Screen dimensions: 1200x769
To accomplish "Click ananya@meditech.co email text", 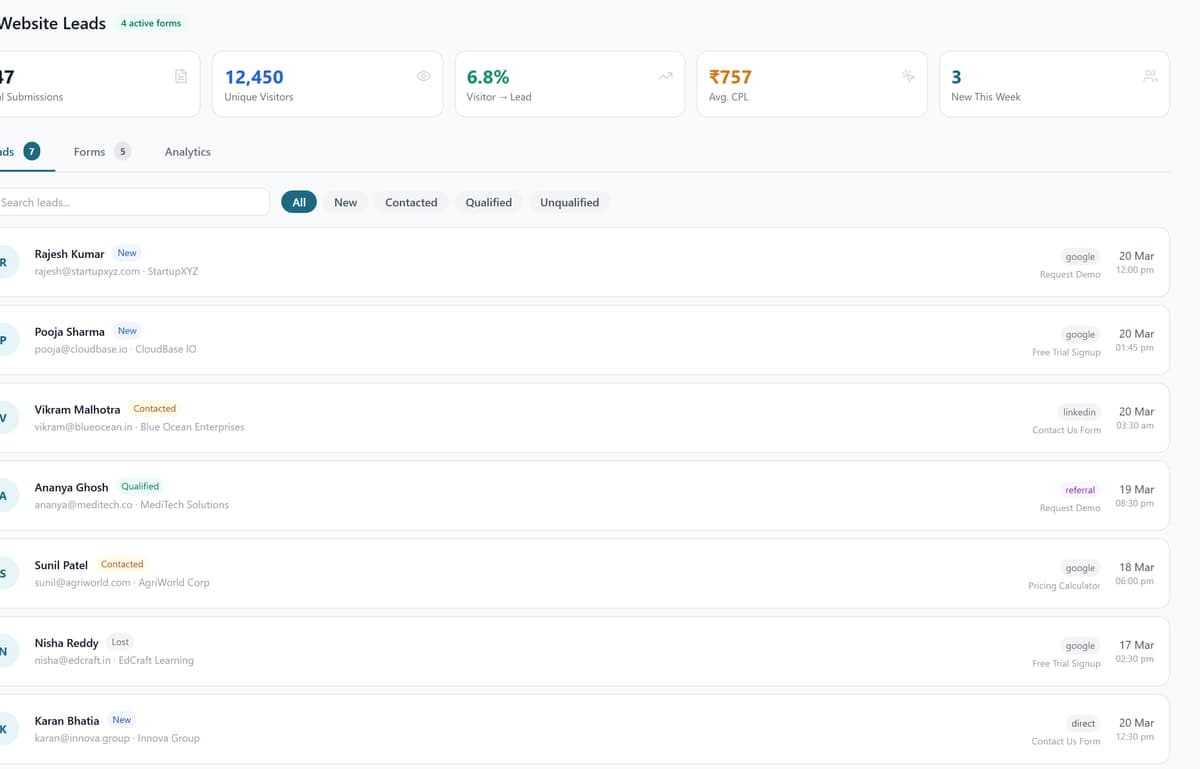I will tap(83, 506).
